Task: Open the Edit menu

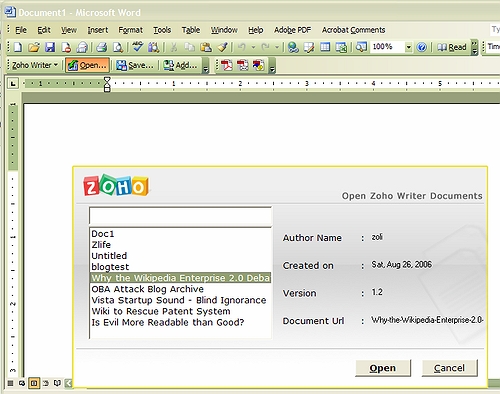Action: (x=44, y=30)
